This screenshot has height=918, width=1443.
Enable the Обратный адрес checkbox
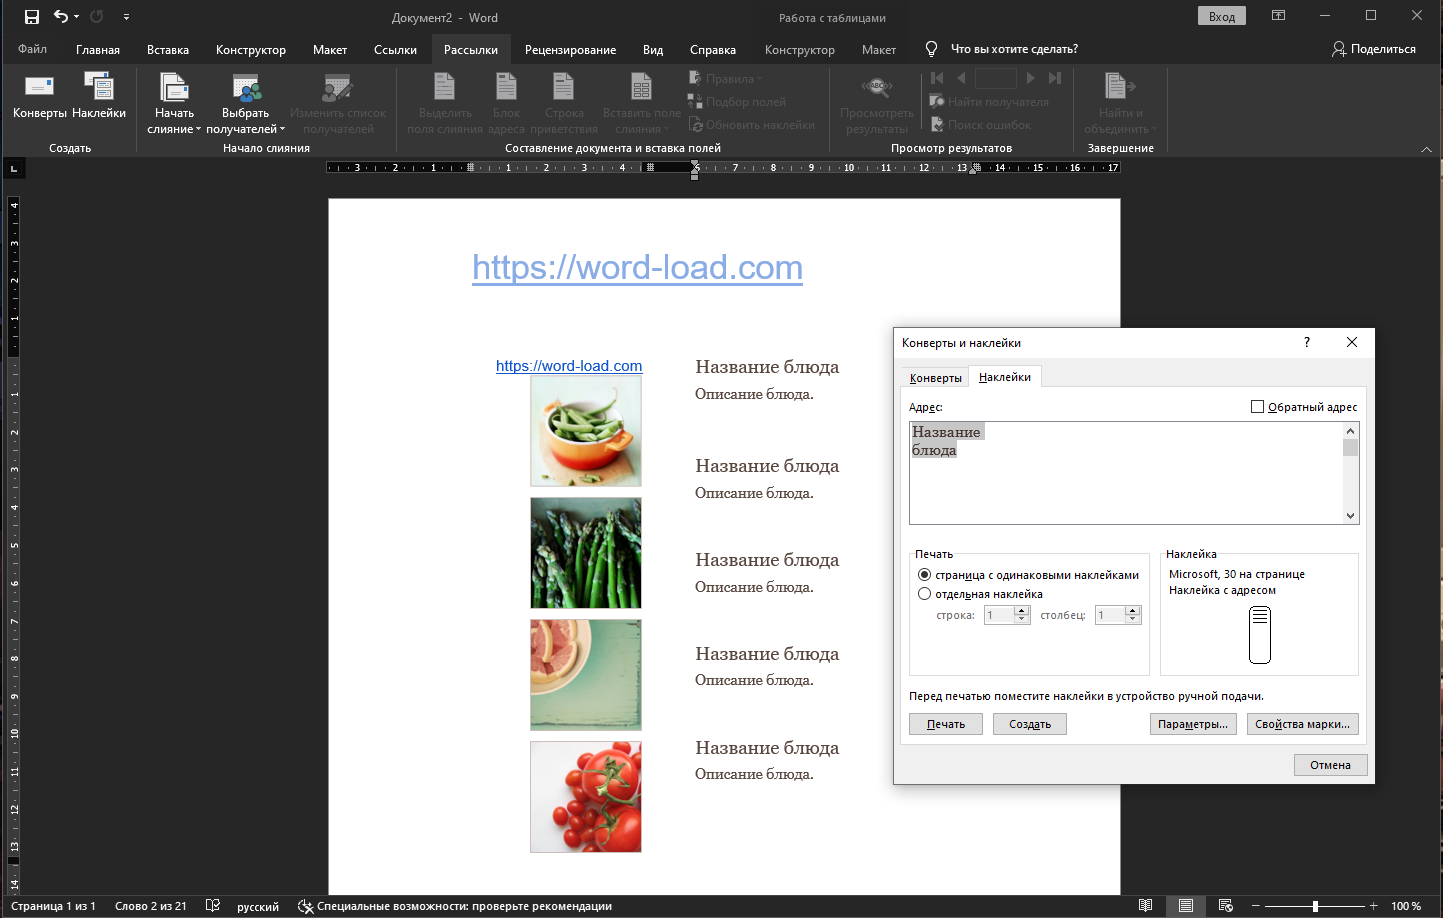(1257, 407)
